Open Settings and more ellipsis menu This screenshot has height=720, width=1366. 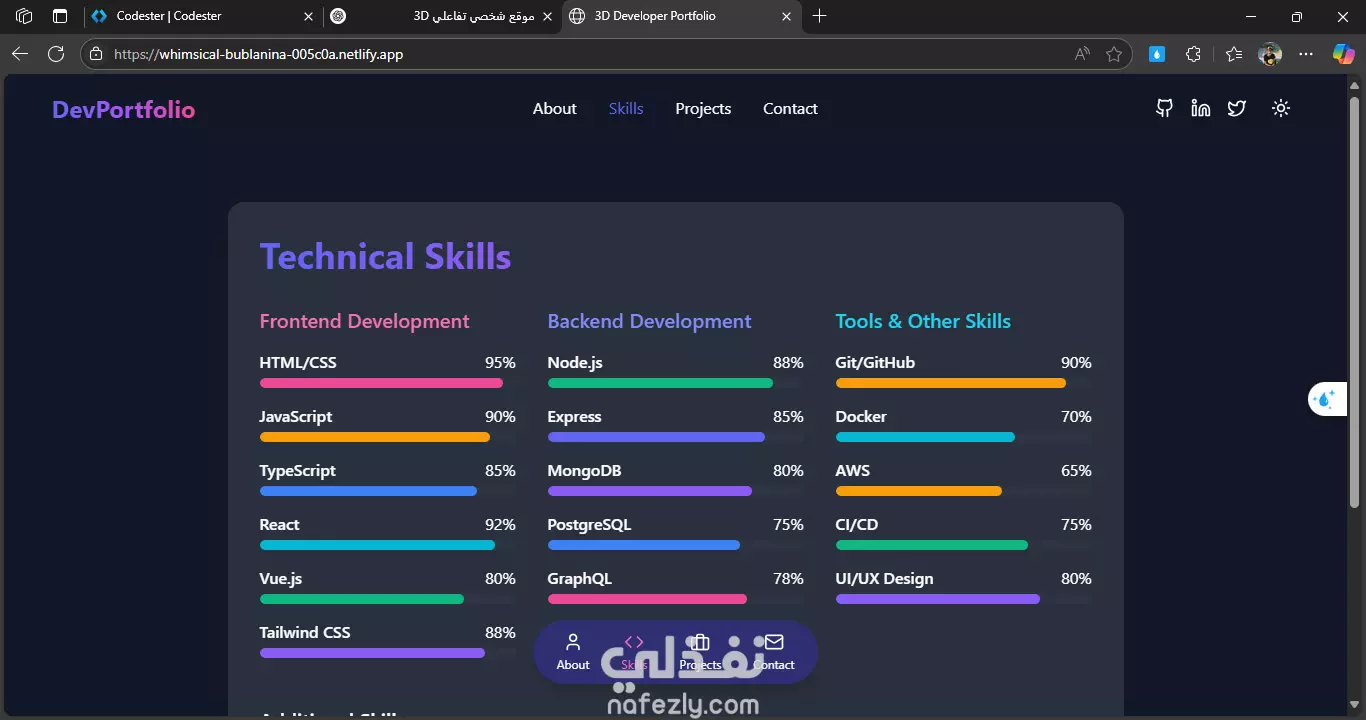(x=1306, y=54)
